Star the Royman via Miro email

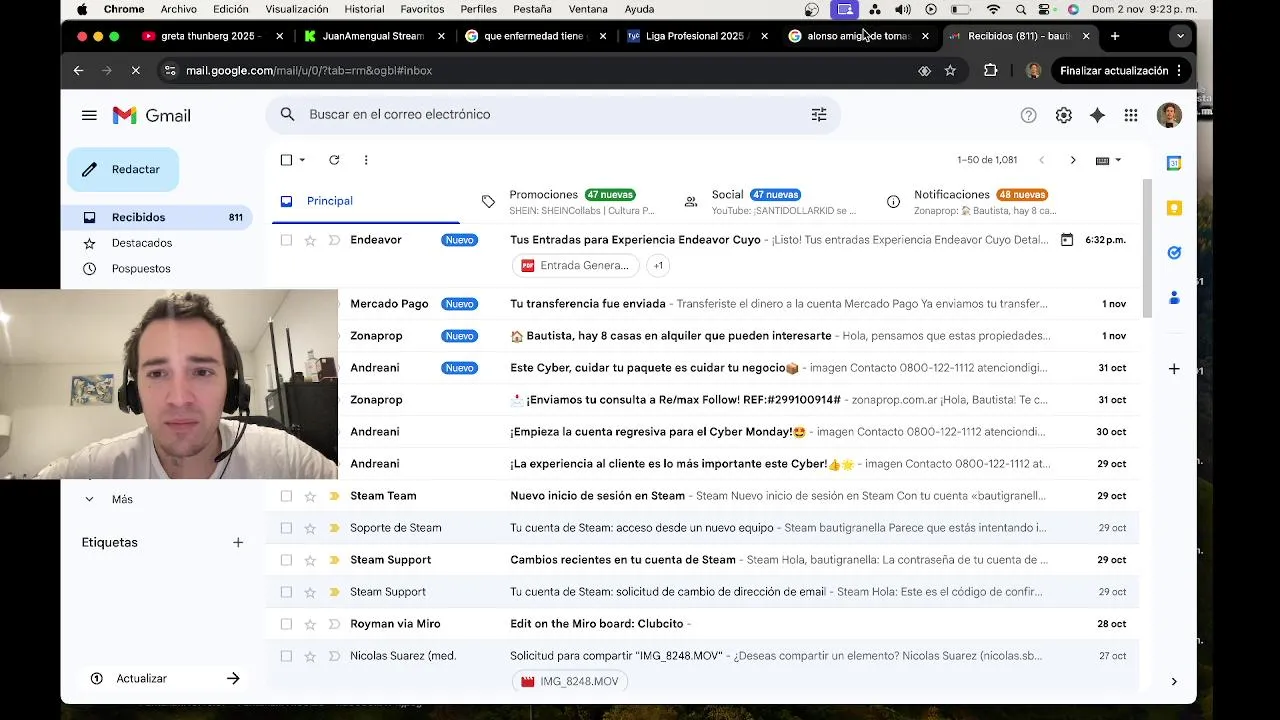[x=310, y=624]
